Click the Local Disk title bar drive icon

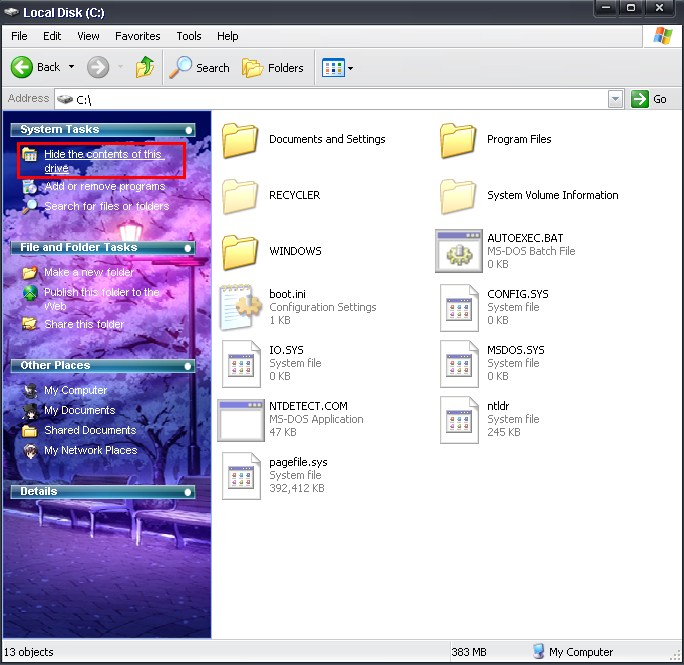11,12
